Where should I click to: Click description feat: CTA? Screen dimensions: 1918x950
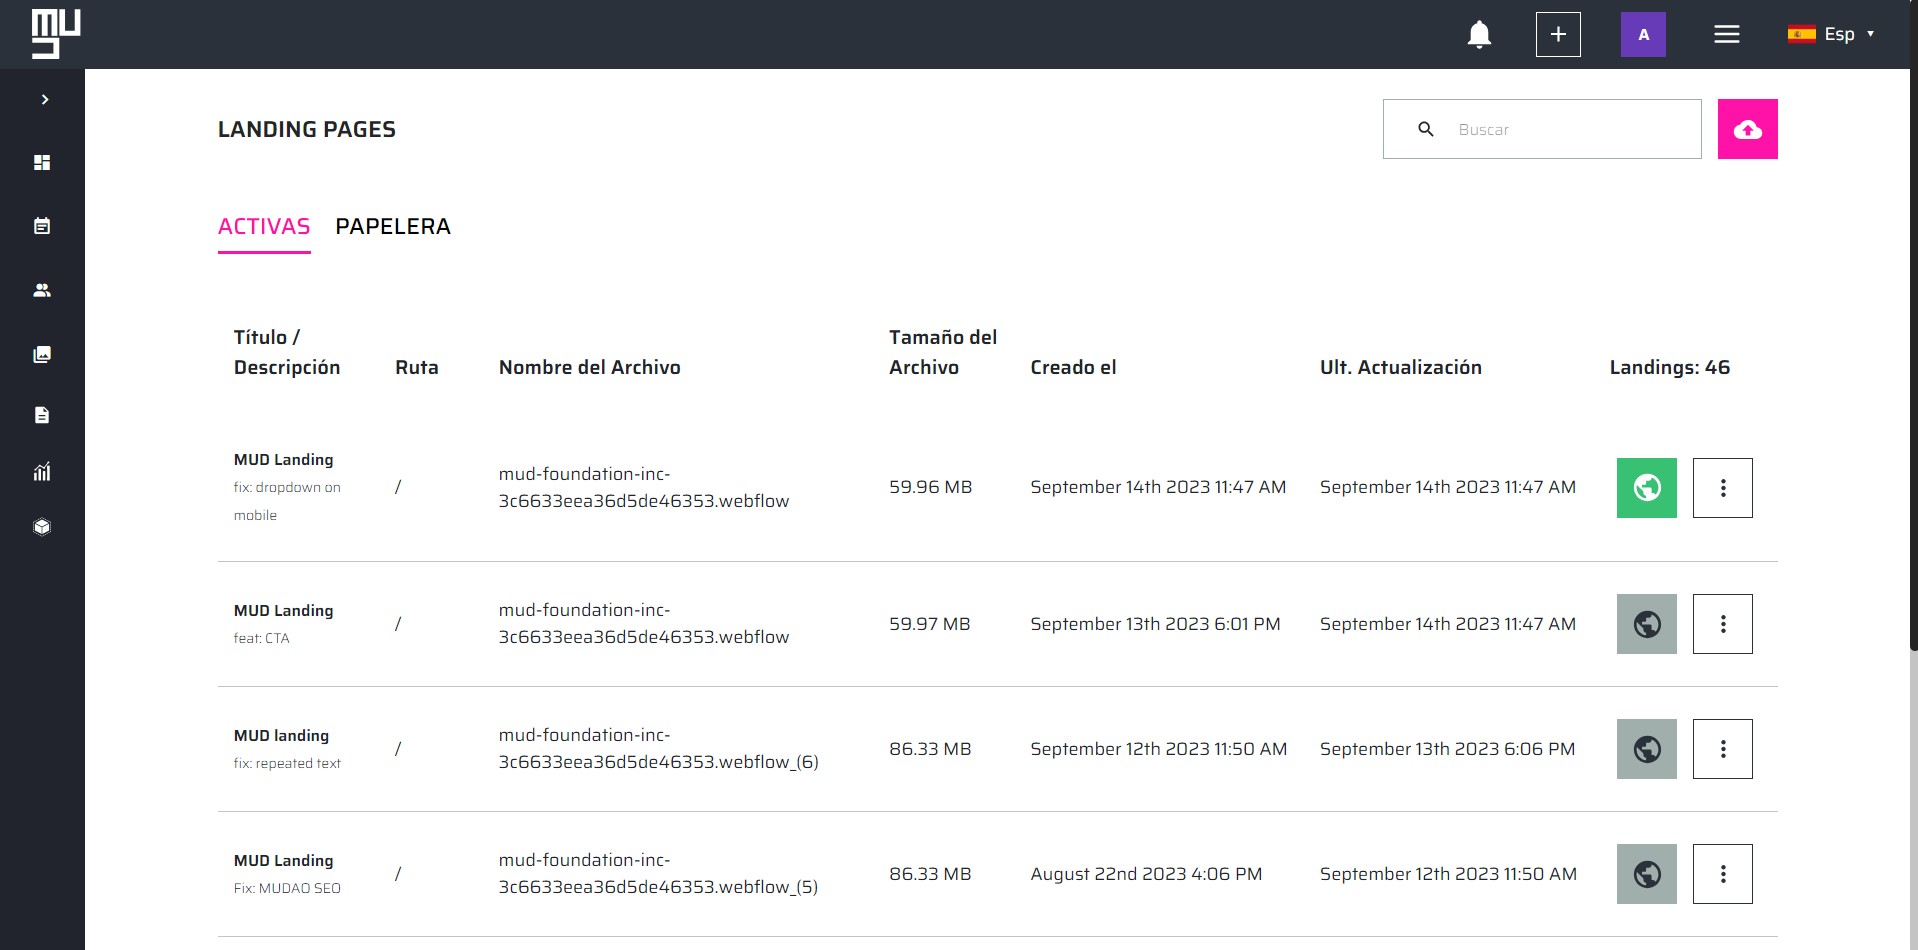point(262,638)
